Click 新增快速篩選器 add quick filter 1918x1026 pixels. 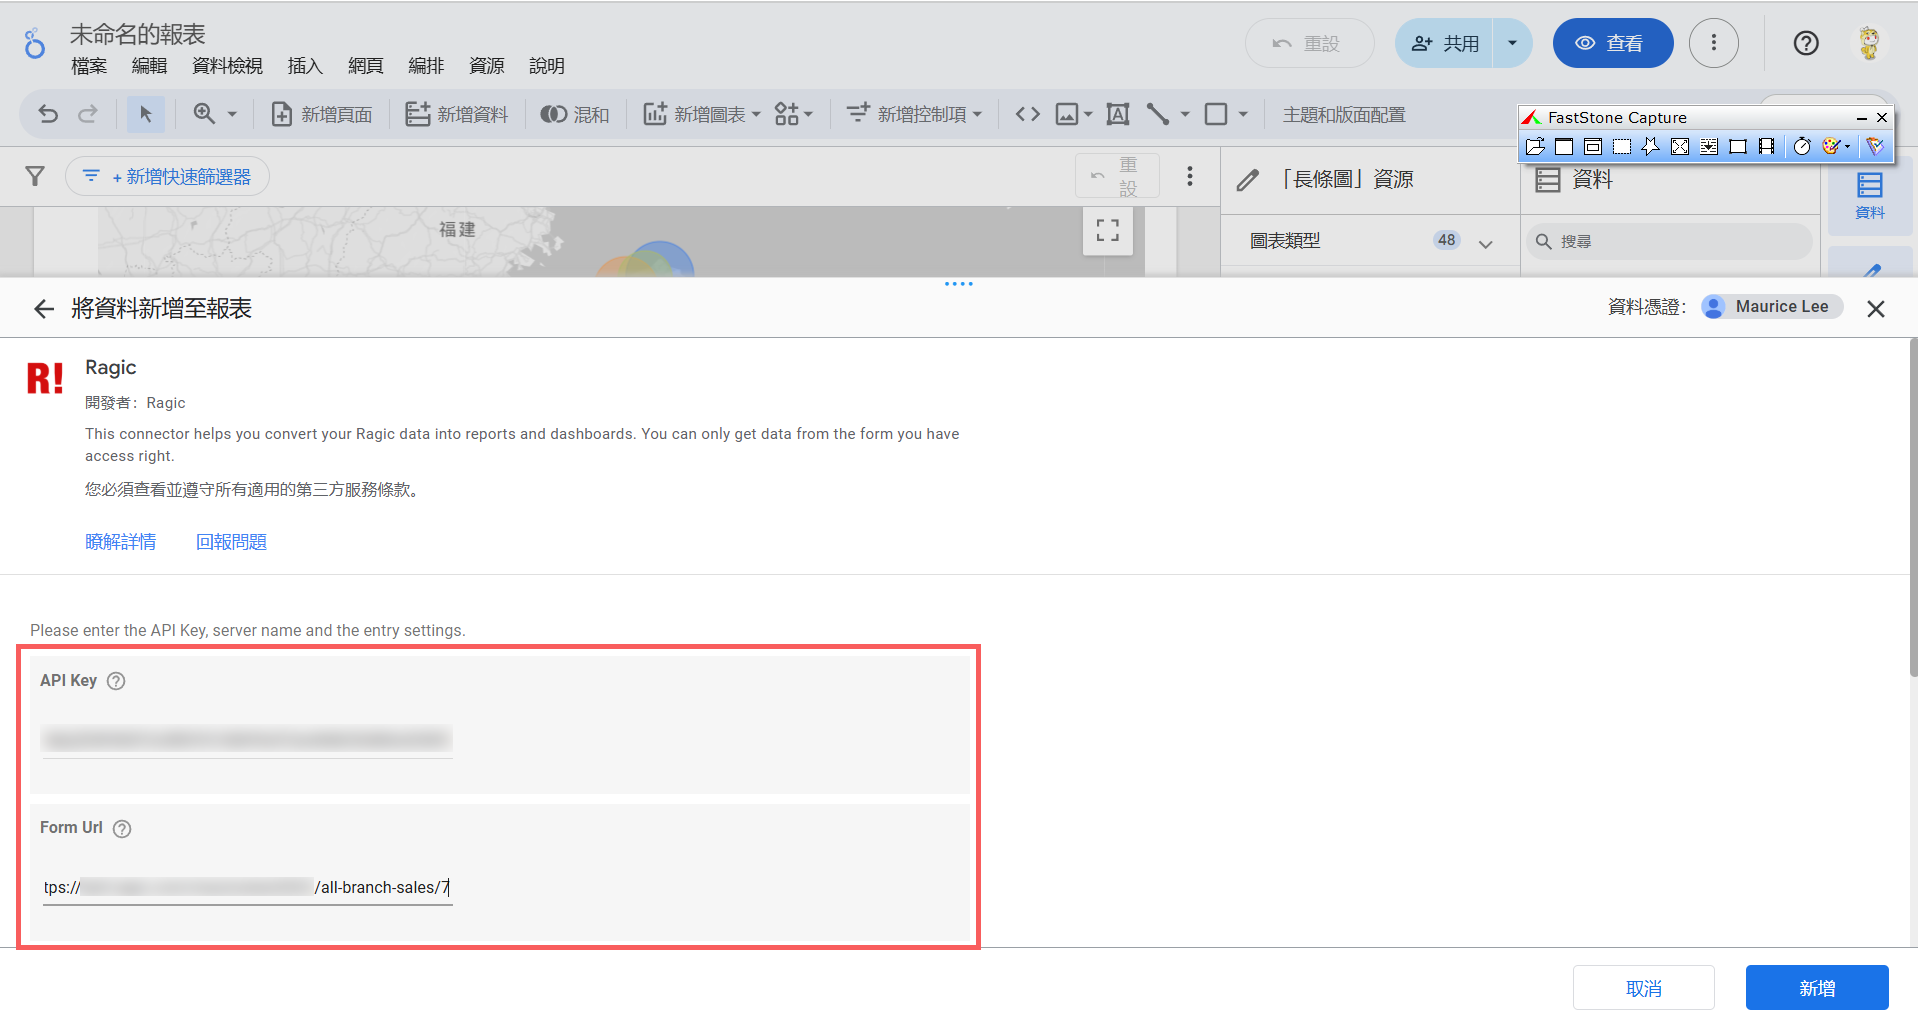pyautogui.click(x=168, y=176)
